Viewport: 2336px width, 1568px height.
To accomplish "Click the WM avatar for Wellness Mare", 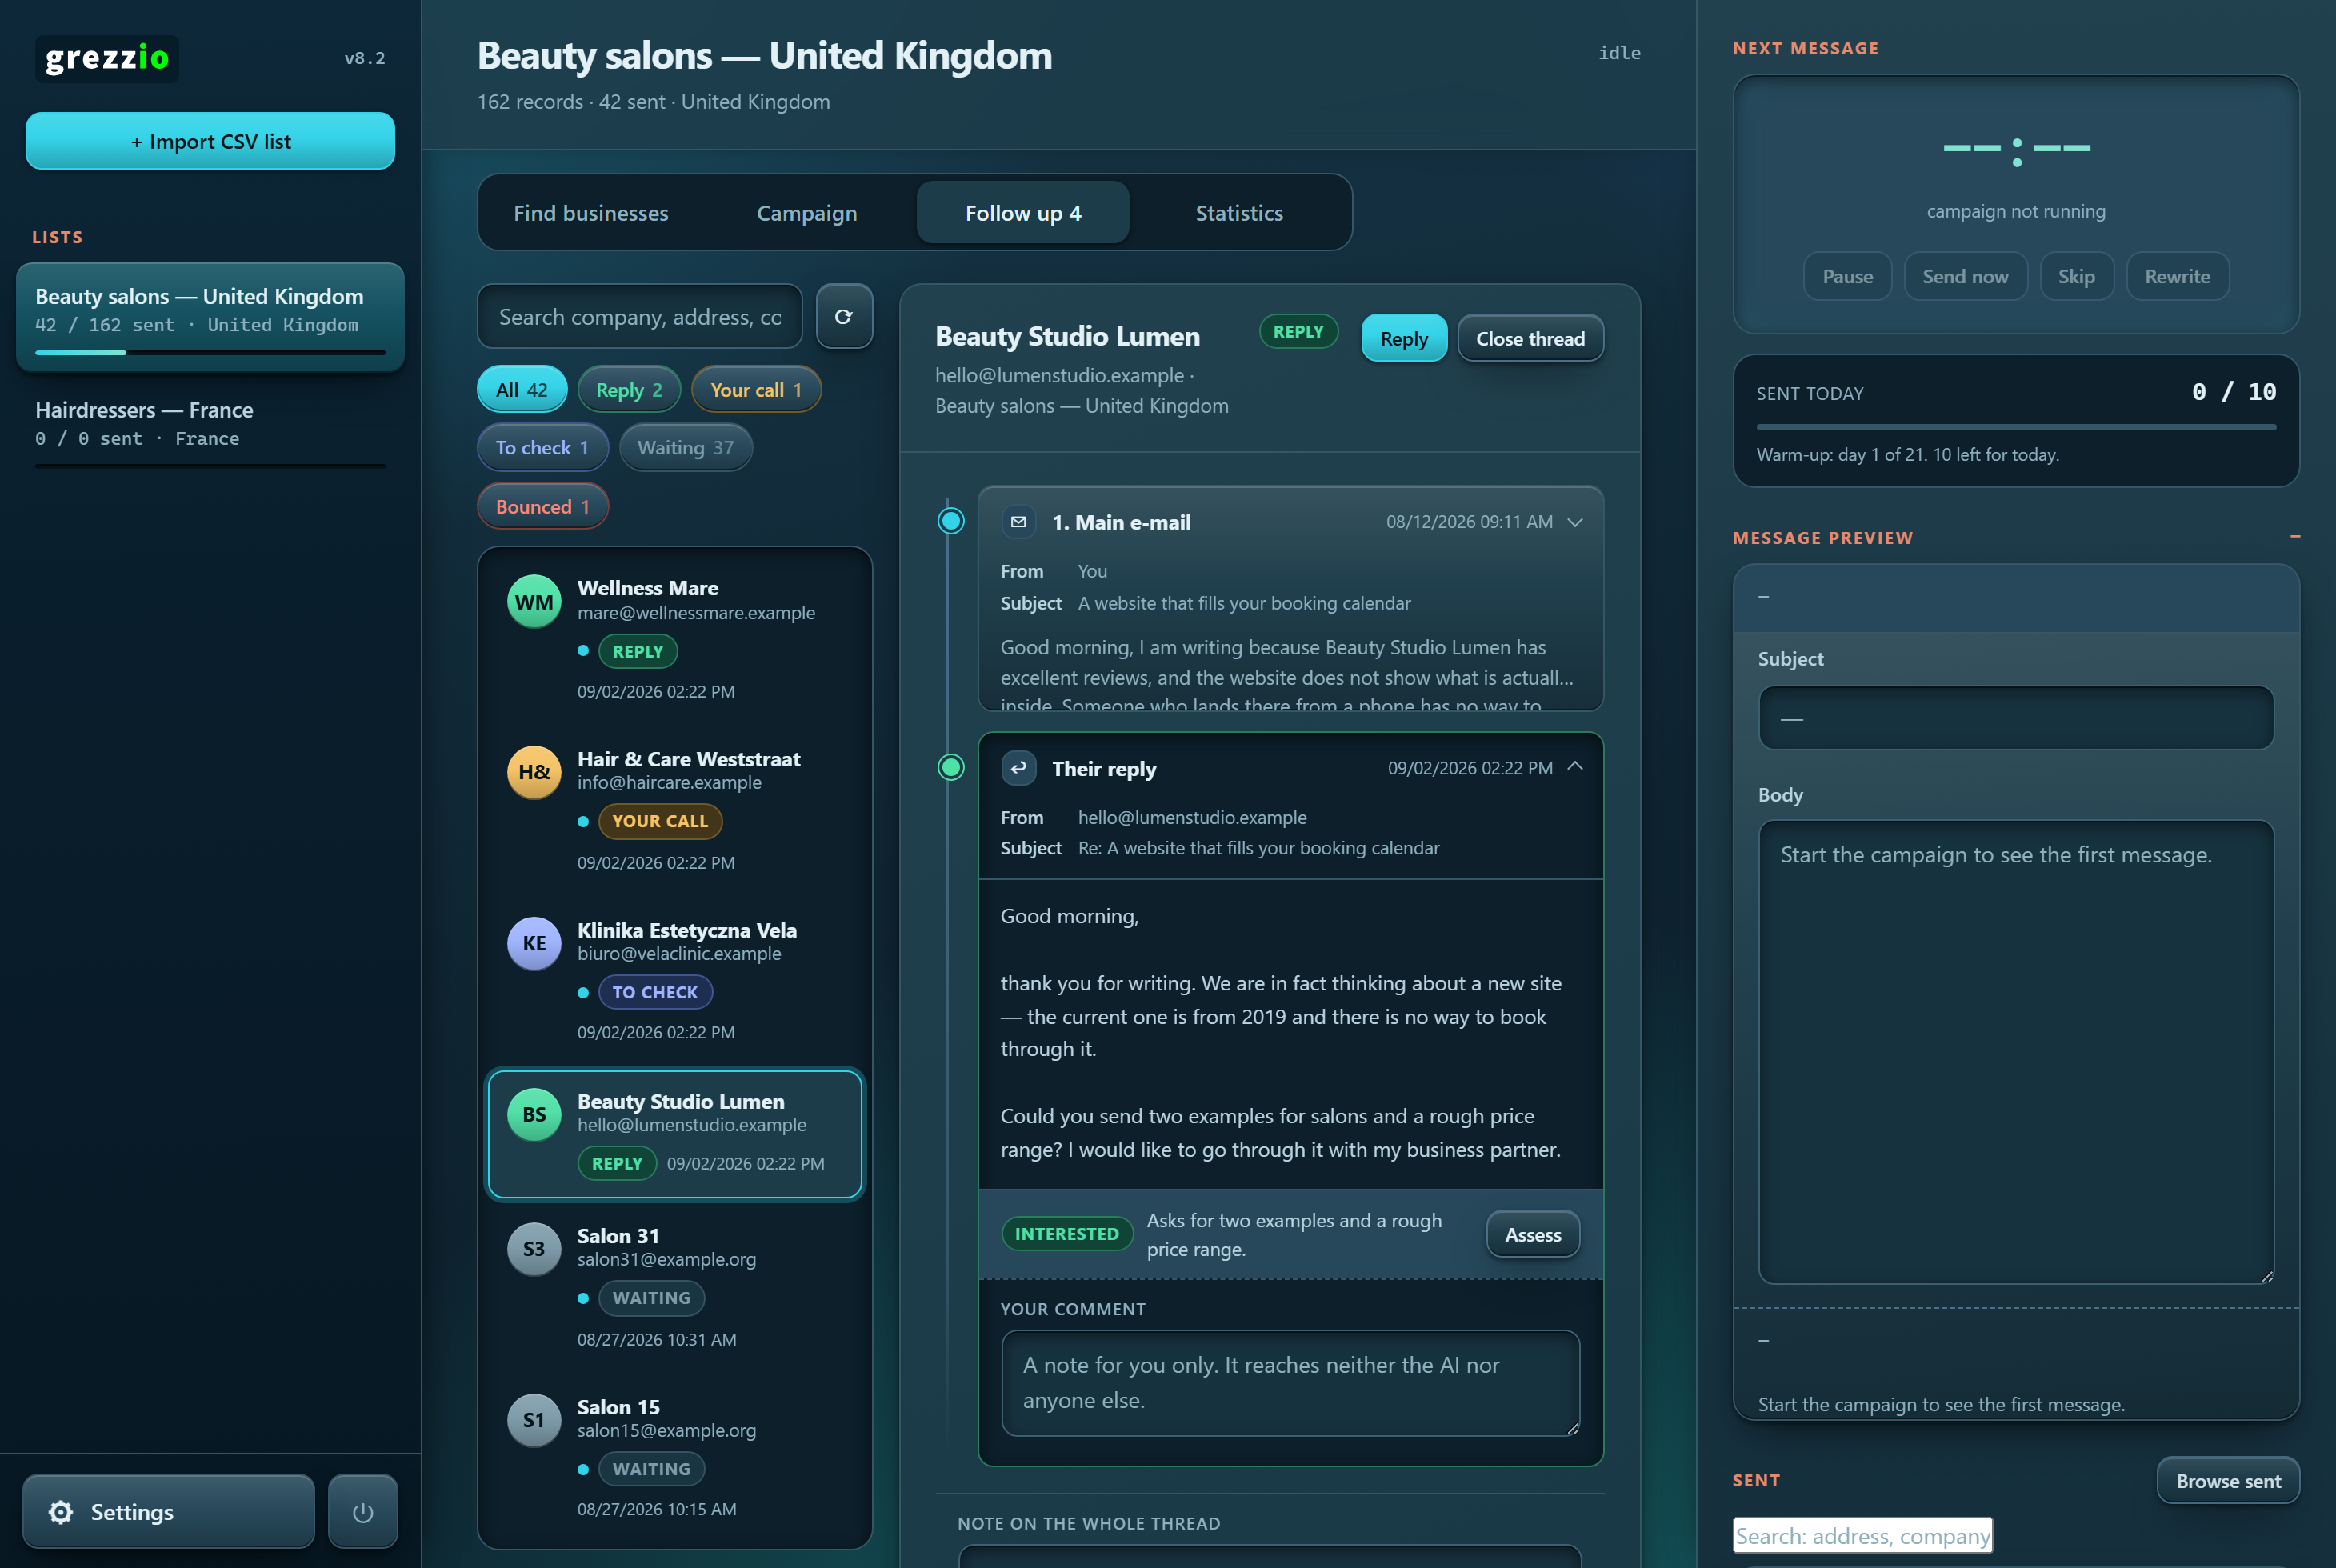I will point(534,602).
